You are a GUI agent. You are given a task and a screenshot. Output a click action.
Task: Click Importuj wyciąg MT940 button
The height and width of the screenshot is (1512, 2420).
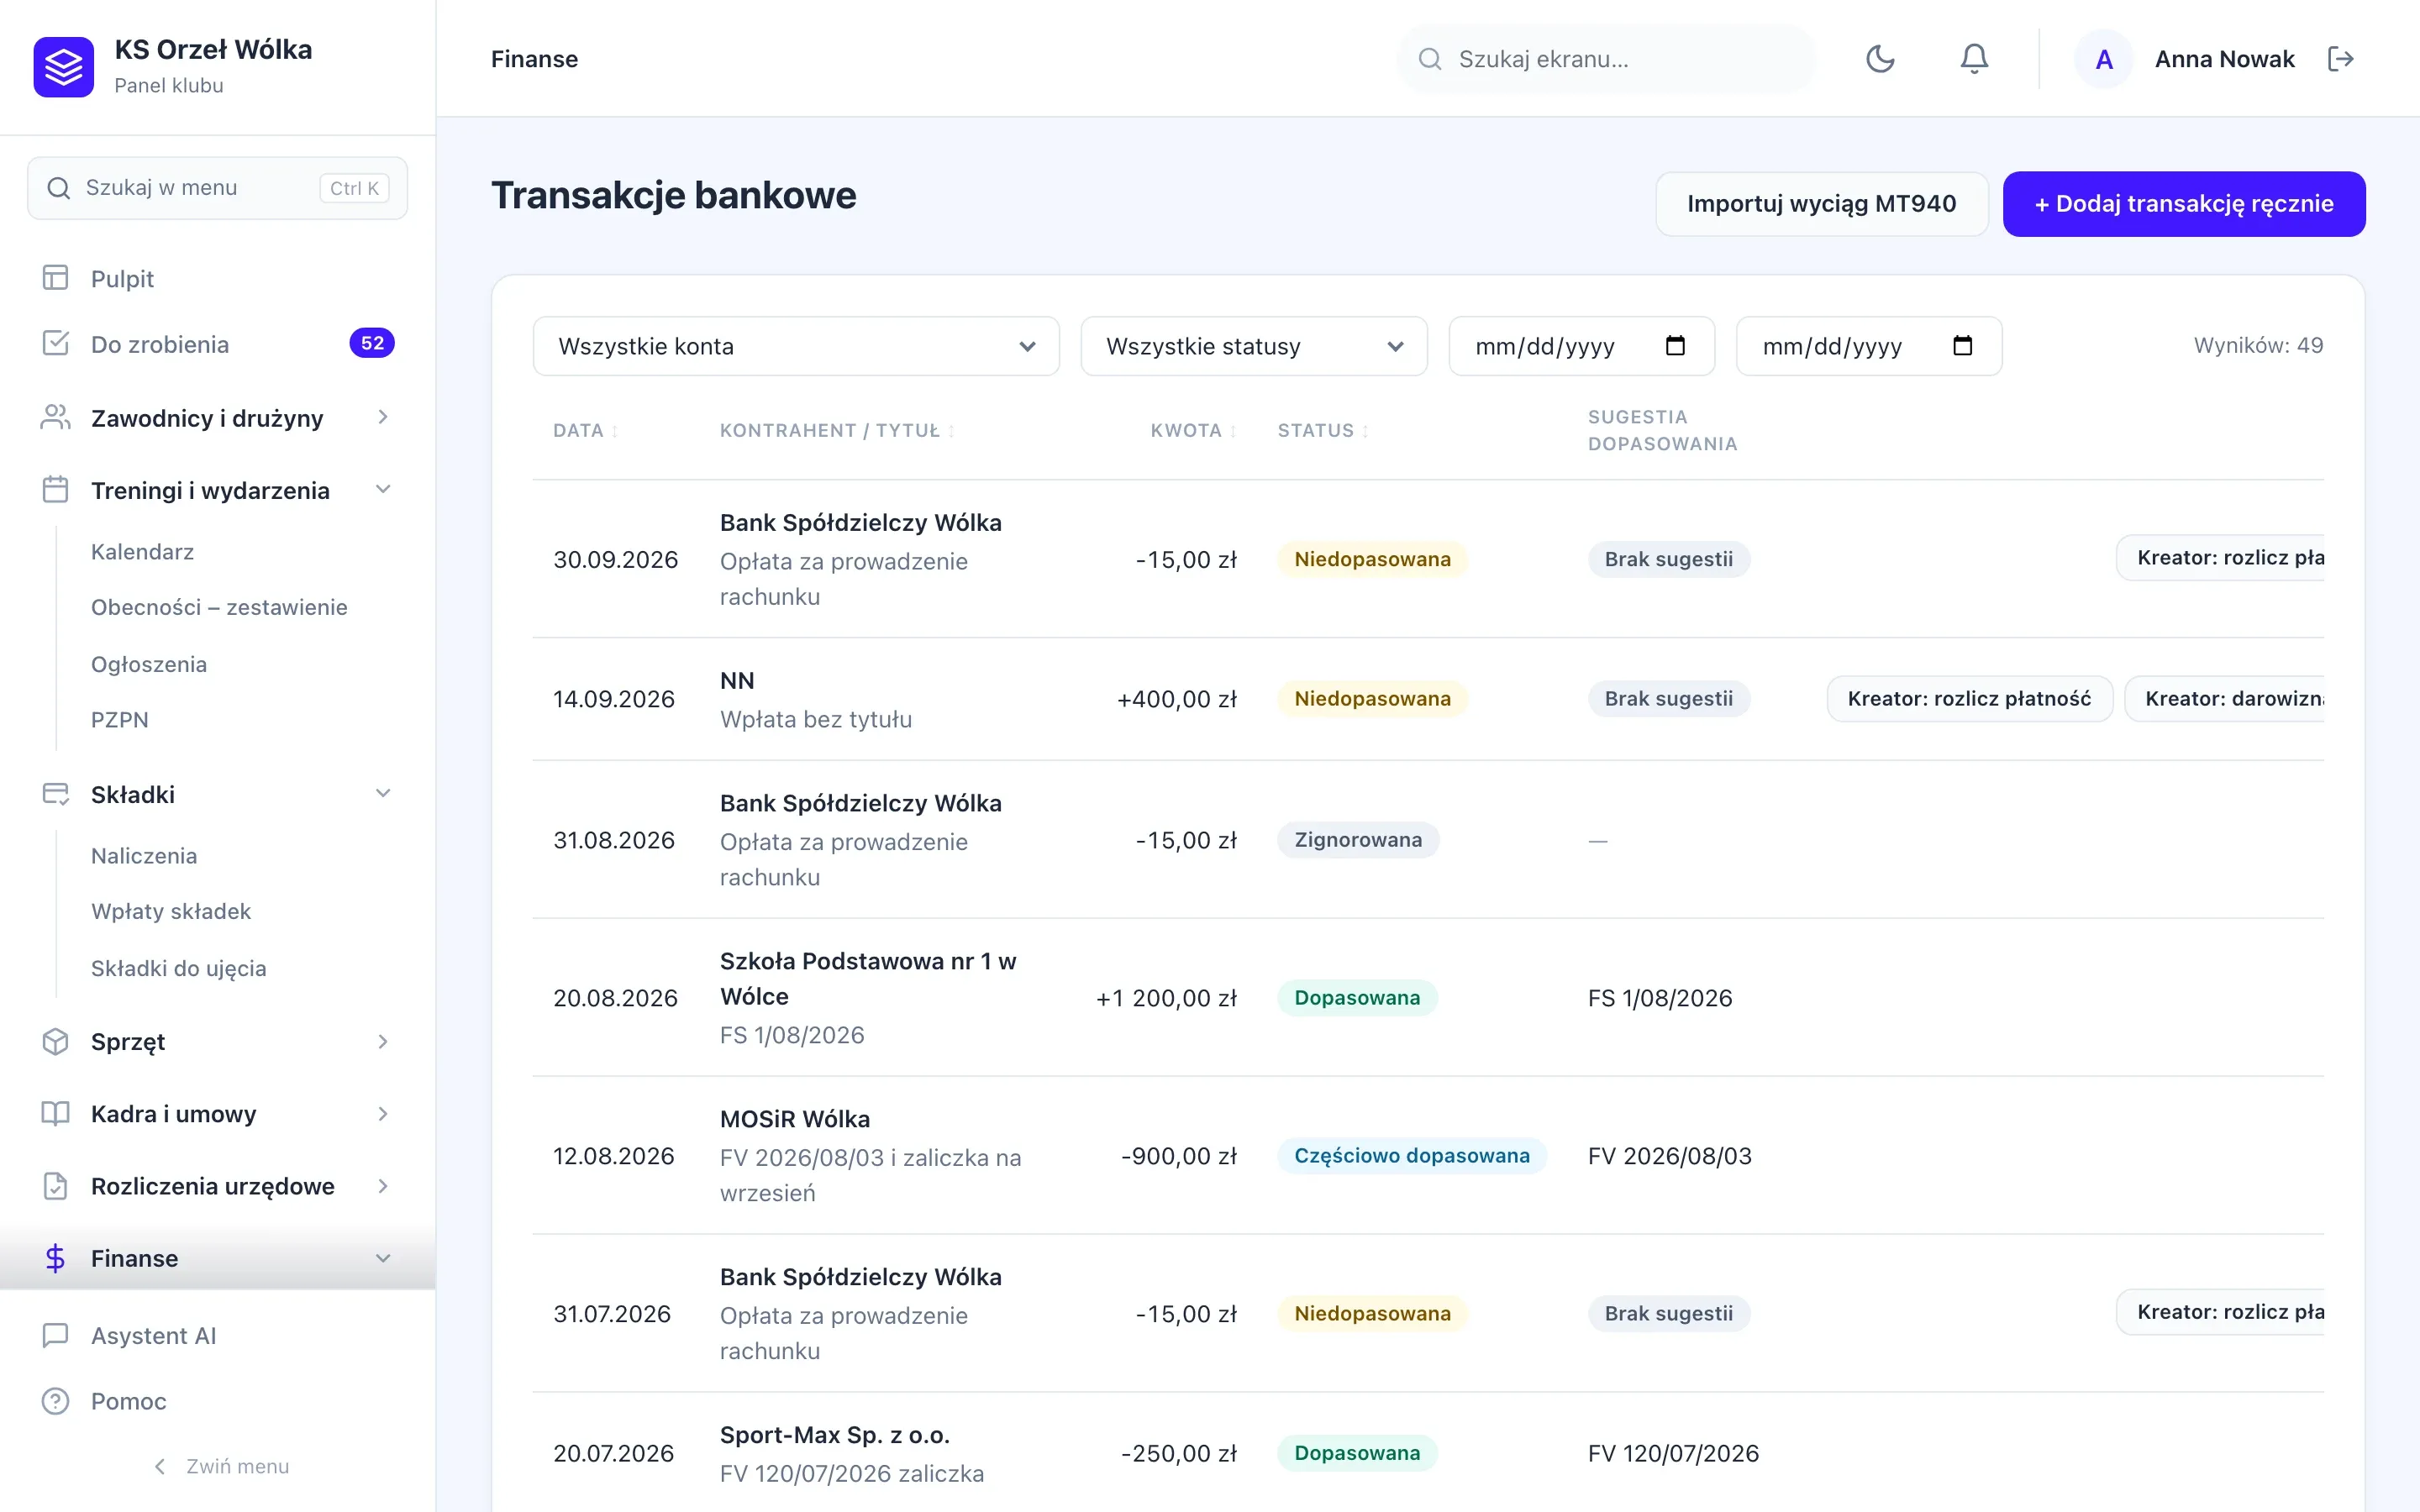1821,204
